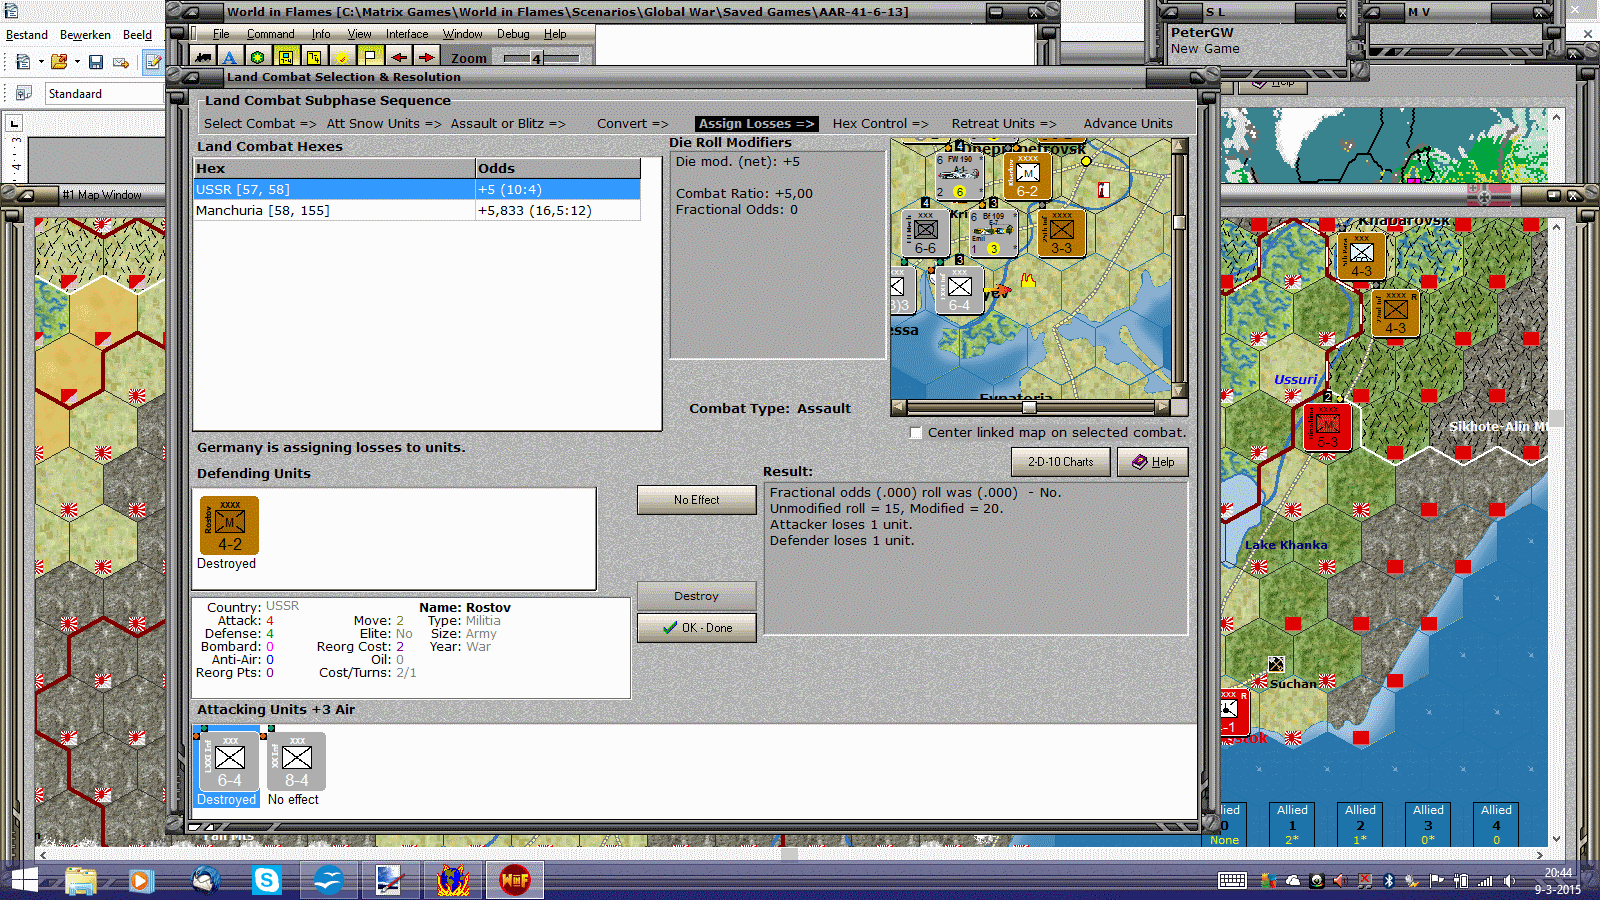Click the blue letter A toolbar icon

point(230,58)
